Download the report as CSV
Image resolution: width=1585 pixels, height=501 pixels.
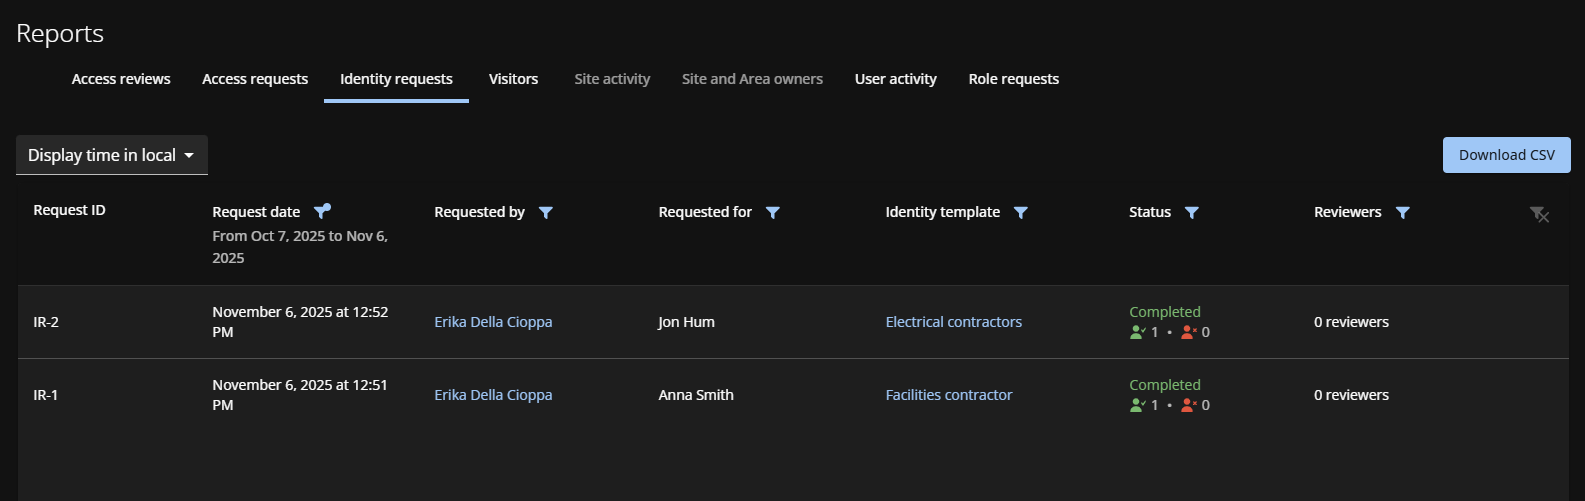(x=1506, y=155)
